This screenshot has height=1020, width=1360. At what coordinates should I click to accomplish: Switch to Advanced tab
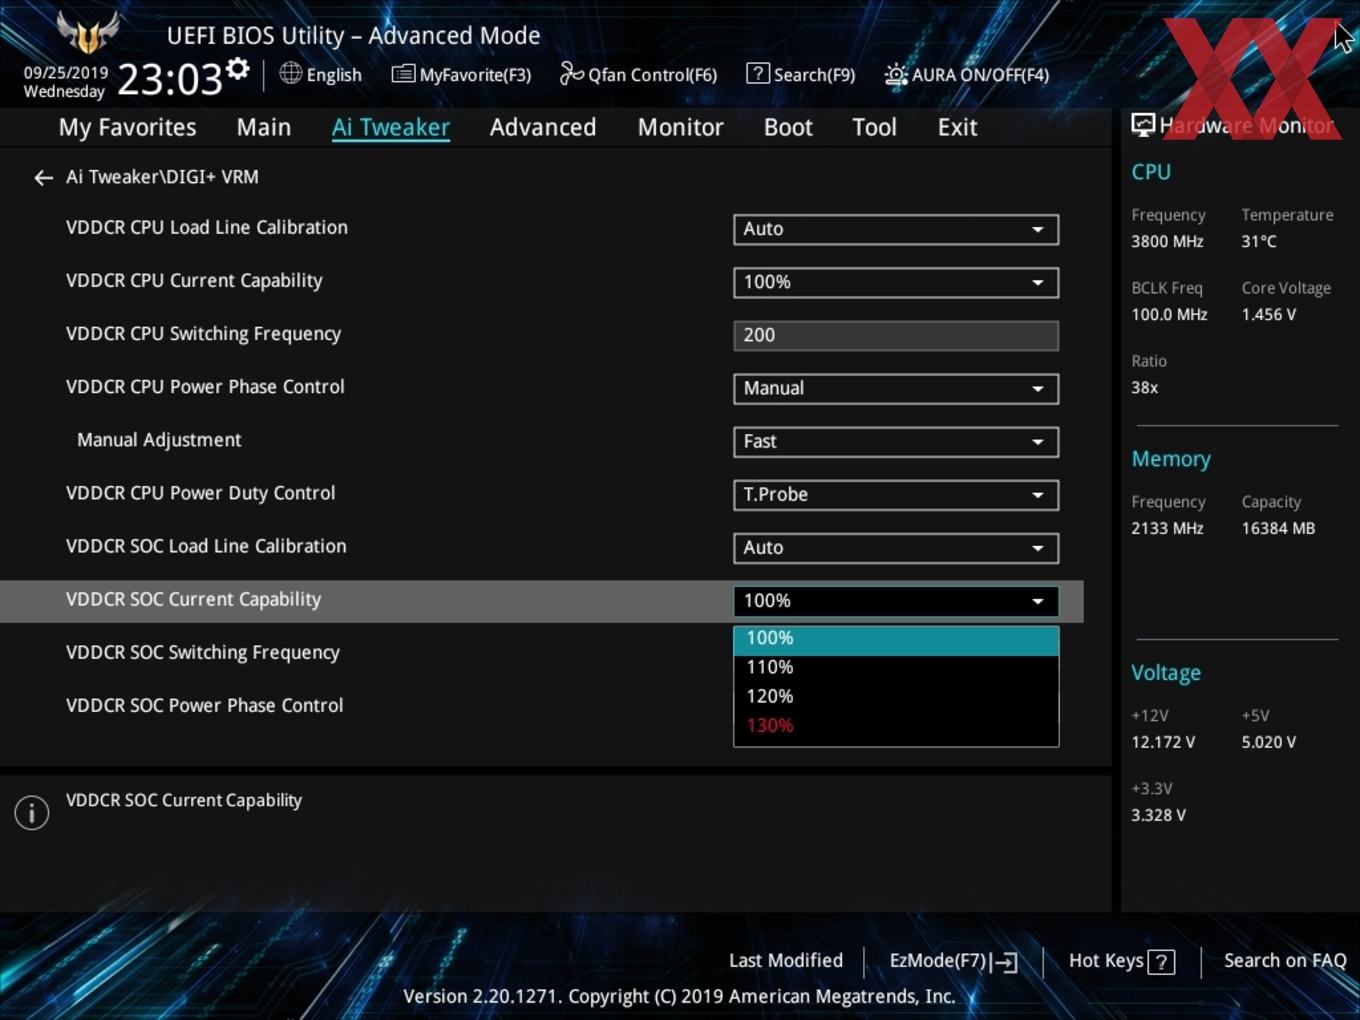pos(543,127)
